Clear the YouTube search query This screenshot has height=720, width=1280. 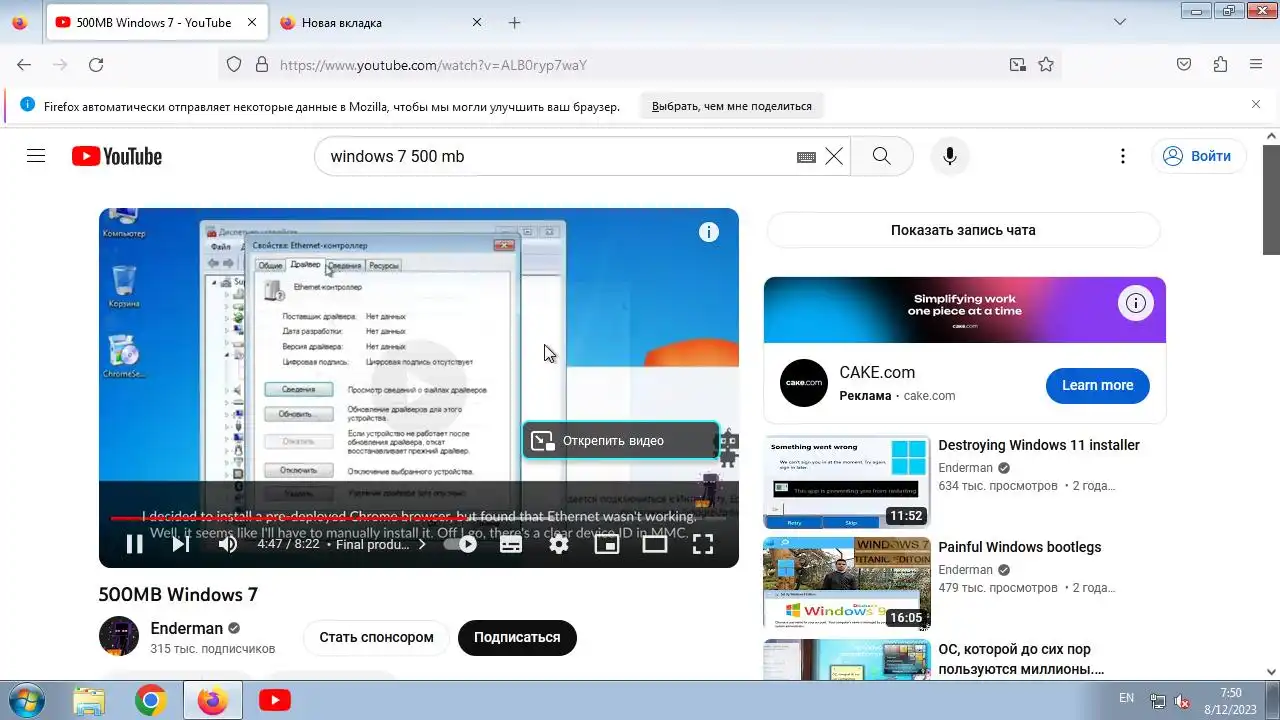[x=834, y=156]
